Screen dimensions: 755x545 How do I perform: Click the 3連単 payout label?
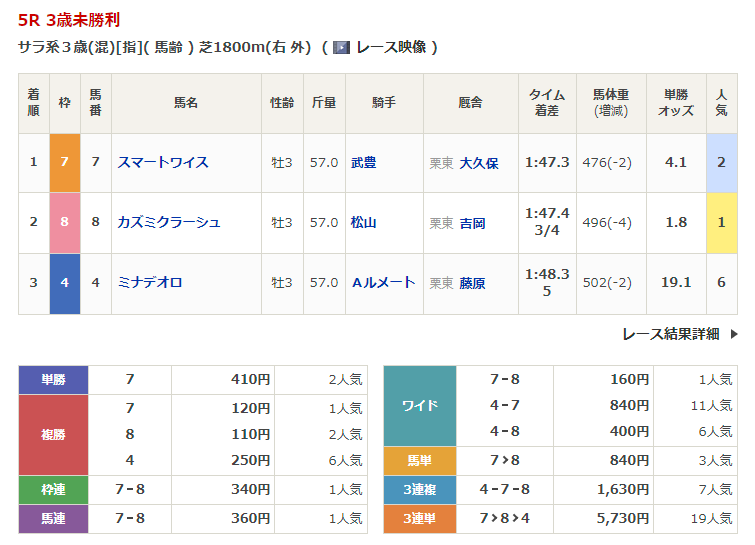(x=420, y=519)
